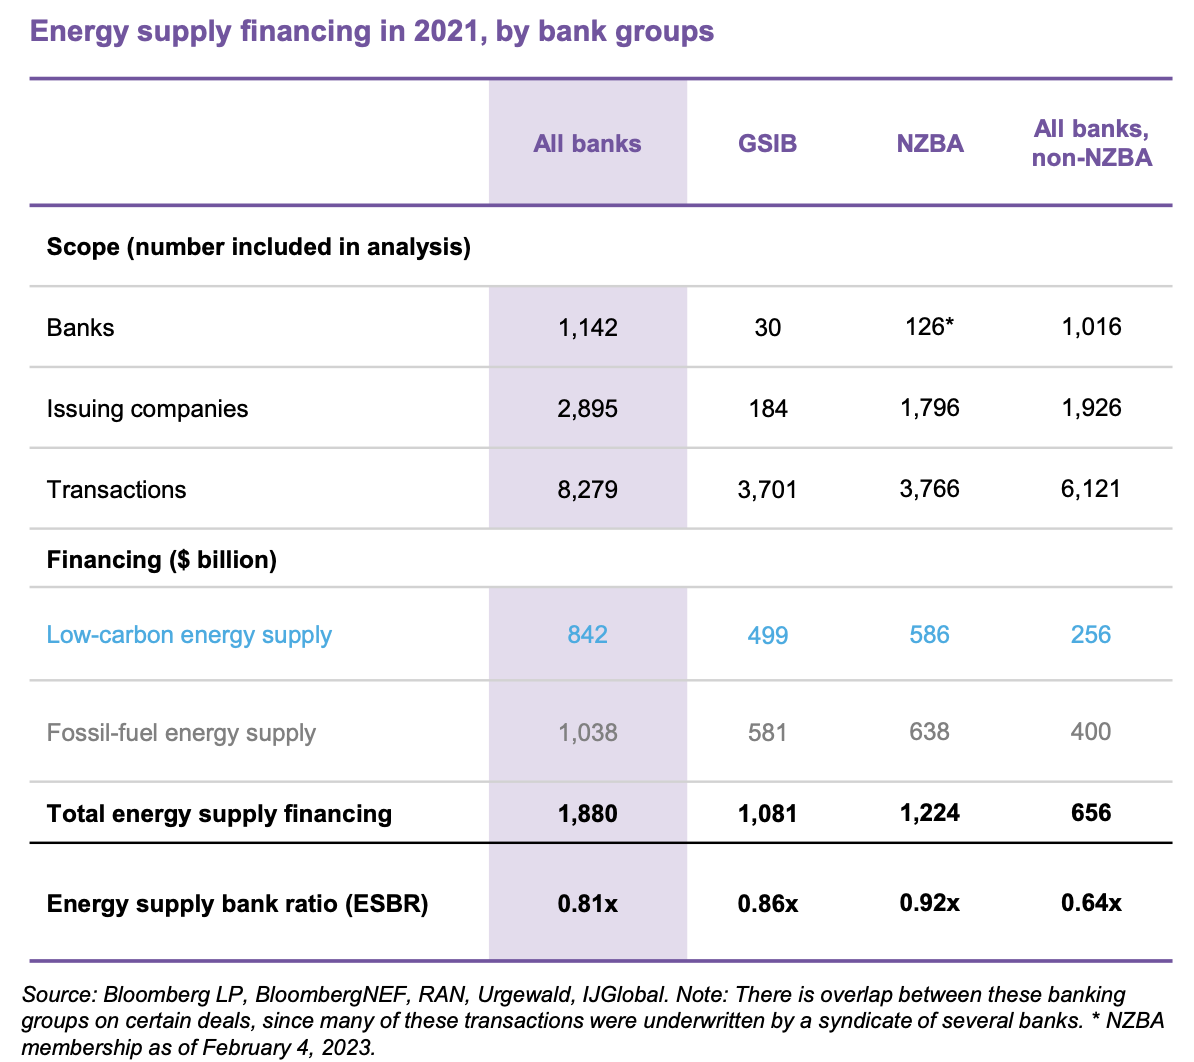Select the grey 'Fossil-fuel energy supply' label
1194x1062 pixels.
pos(181,733)
